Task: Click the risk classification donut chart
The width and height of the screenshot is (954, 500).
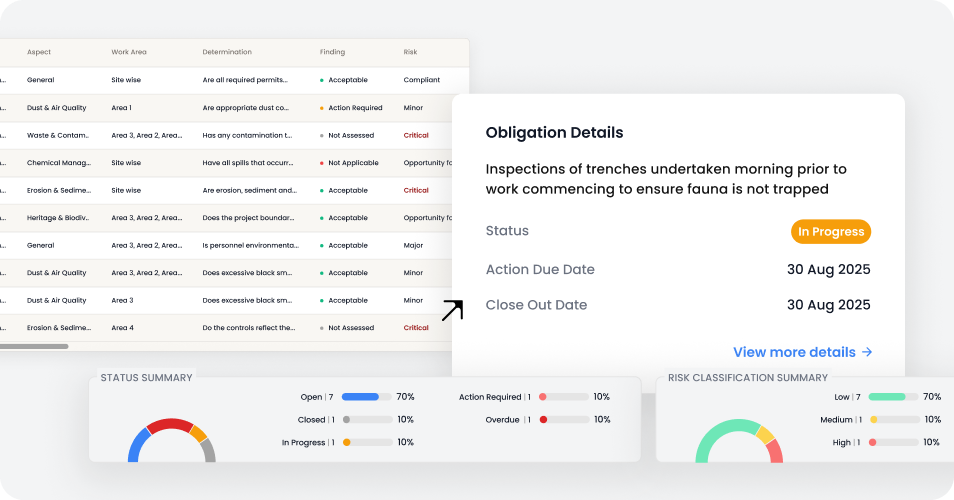Action: tap(739, 441)
